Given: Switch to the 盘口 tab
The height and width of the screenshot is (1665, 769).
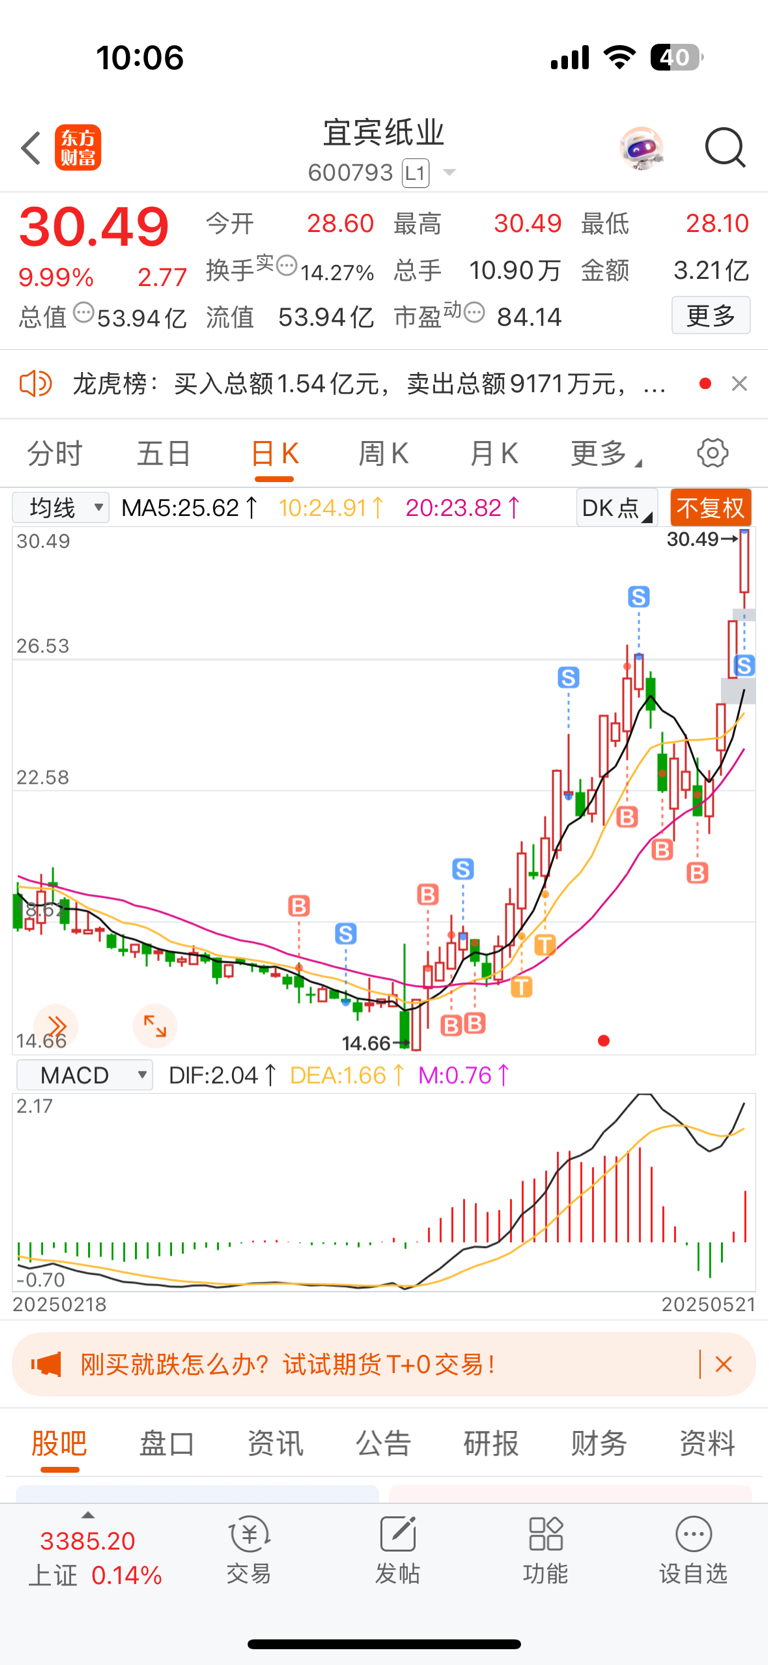Looking at the screenshot, I should click(167, 1443).
